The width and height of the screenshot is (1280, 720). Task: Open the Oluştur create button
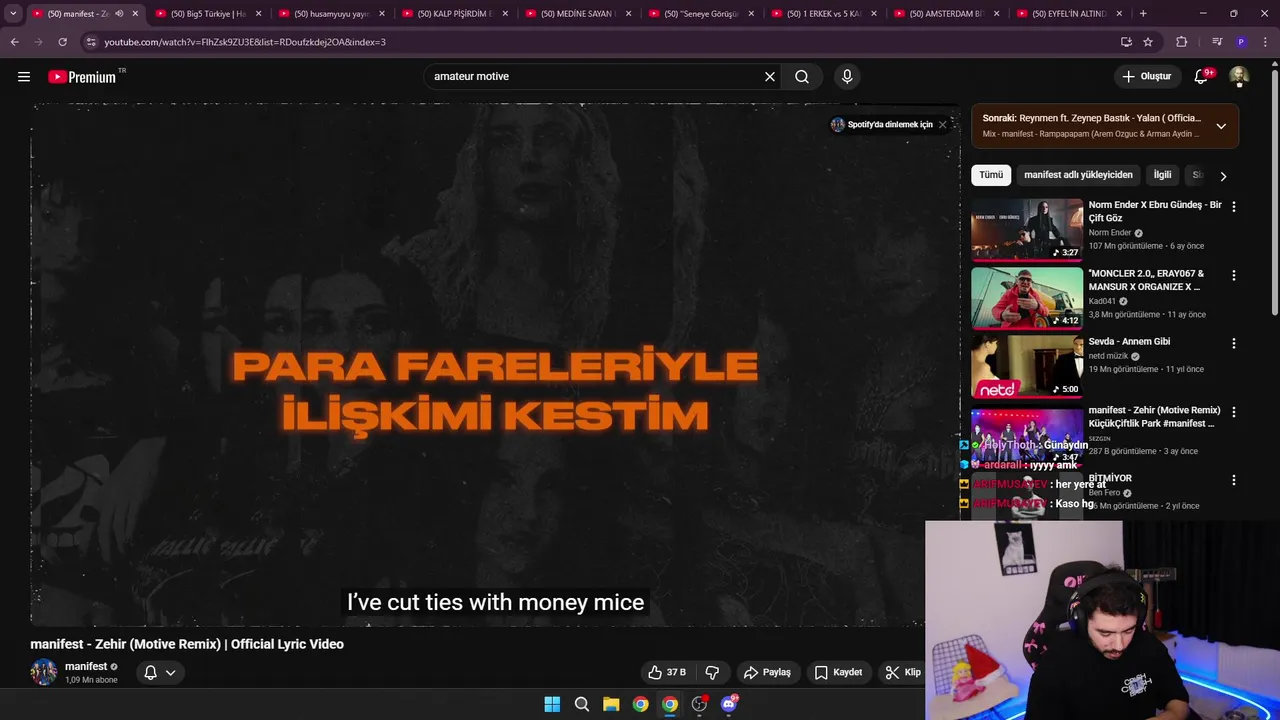(x=1146, y=76)
